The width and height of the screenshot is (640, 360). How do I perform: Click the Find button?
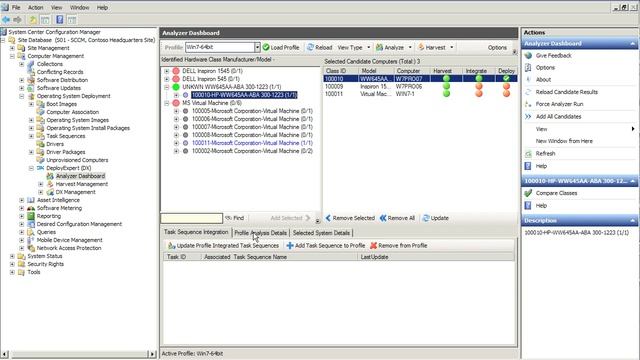235,218
